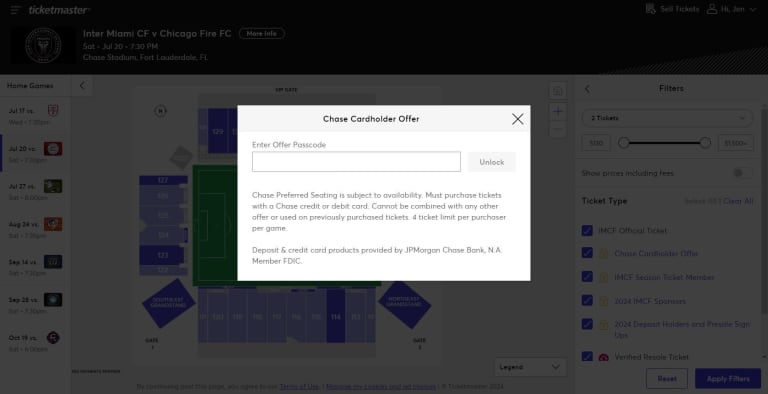Select the Aug 24 home game
This screenshot has height=394, width=768.
[x=35, y=224]
